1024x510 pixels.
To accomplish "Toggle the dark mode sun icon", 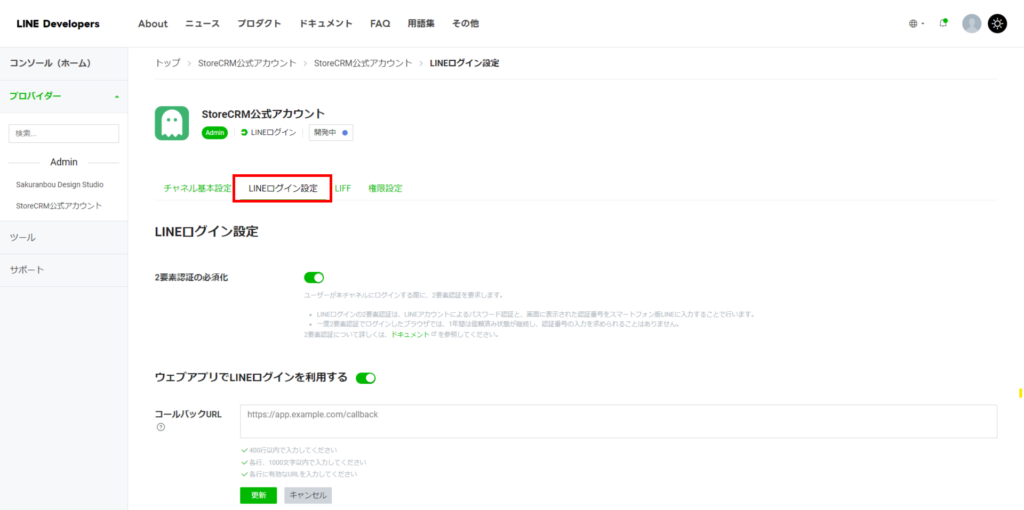I will click(x=997, y=24).
